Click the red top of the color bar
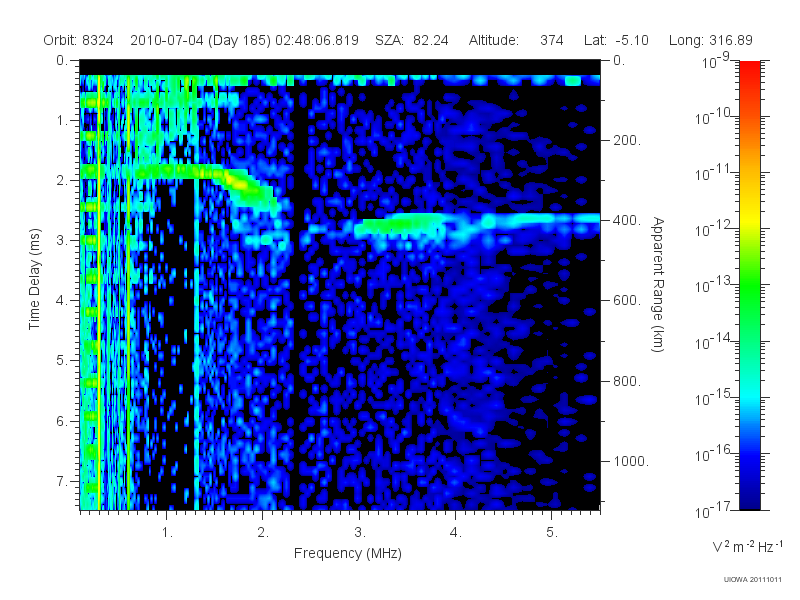 tap(750, 69)
